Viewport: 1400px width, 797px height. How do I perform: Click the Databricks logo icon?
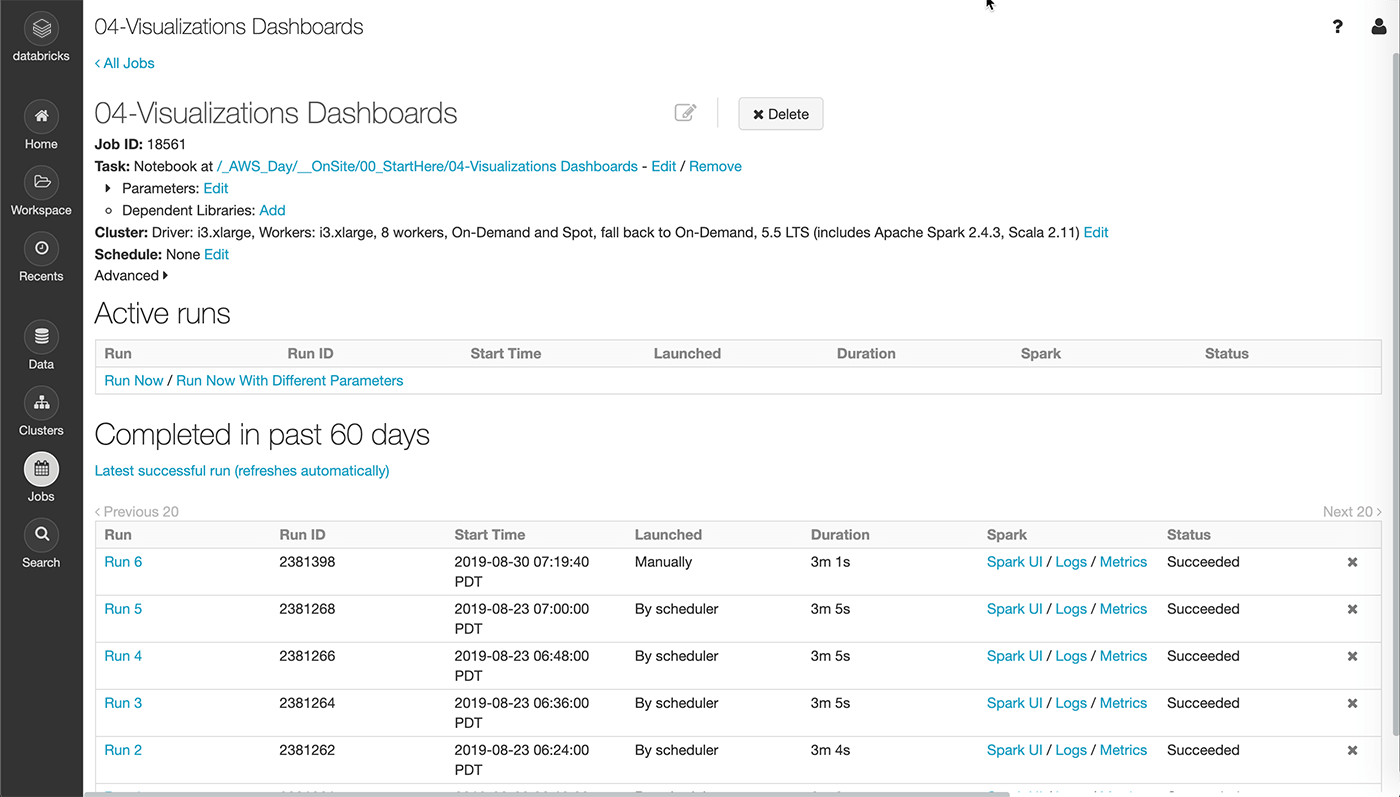[41, 28]
